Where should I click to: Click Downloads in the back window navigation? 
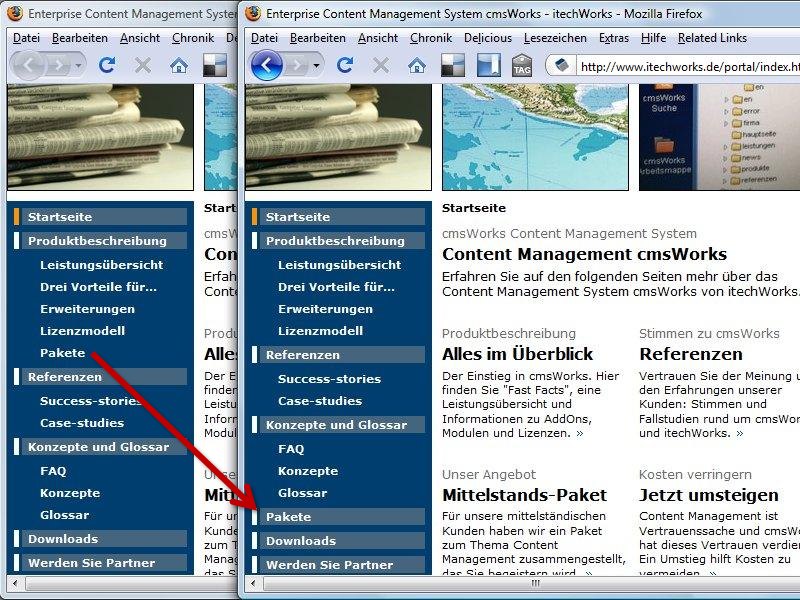pos(101,539)
